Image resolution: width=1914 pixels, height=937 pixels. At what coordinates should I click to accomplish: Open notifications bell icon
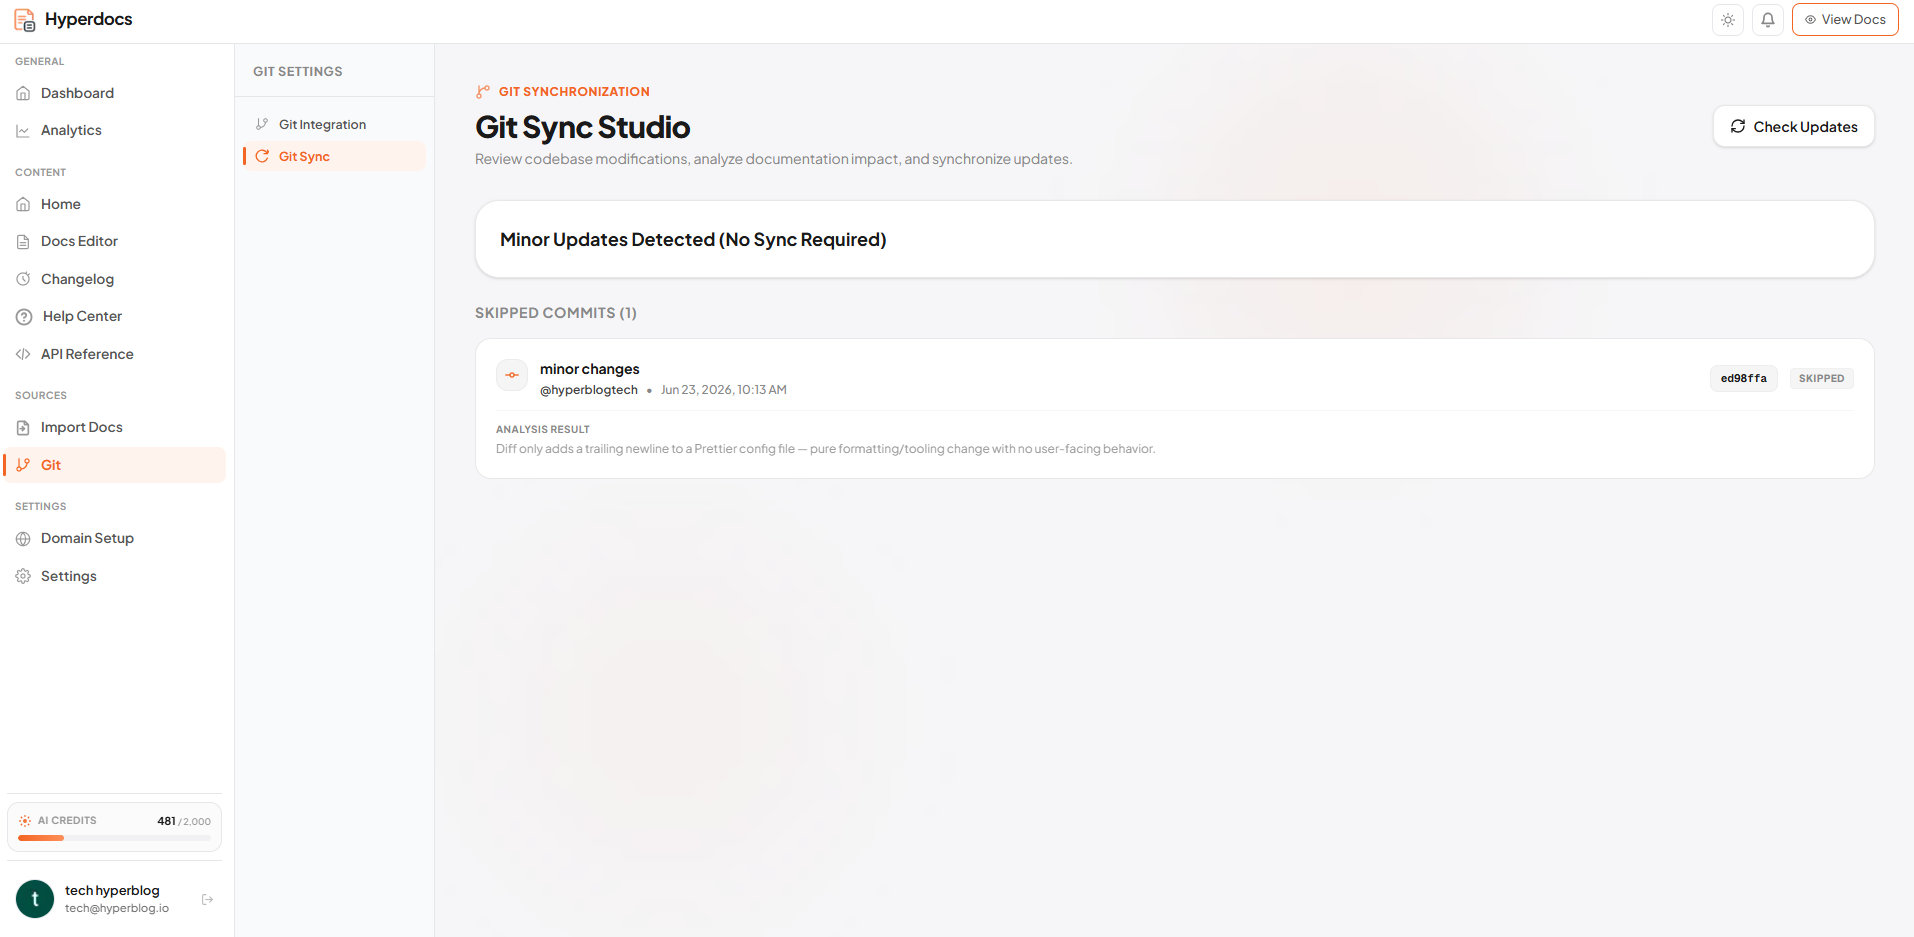point(1768,20)
